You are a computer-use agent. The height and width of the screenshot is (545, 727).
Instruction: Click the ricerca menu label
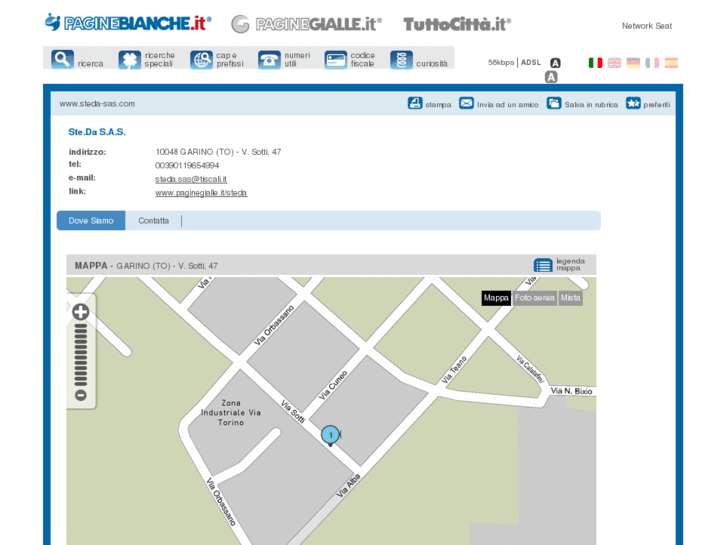click(90, 64)
